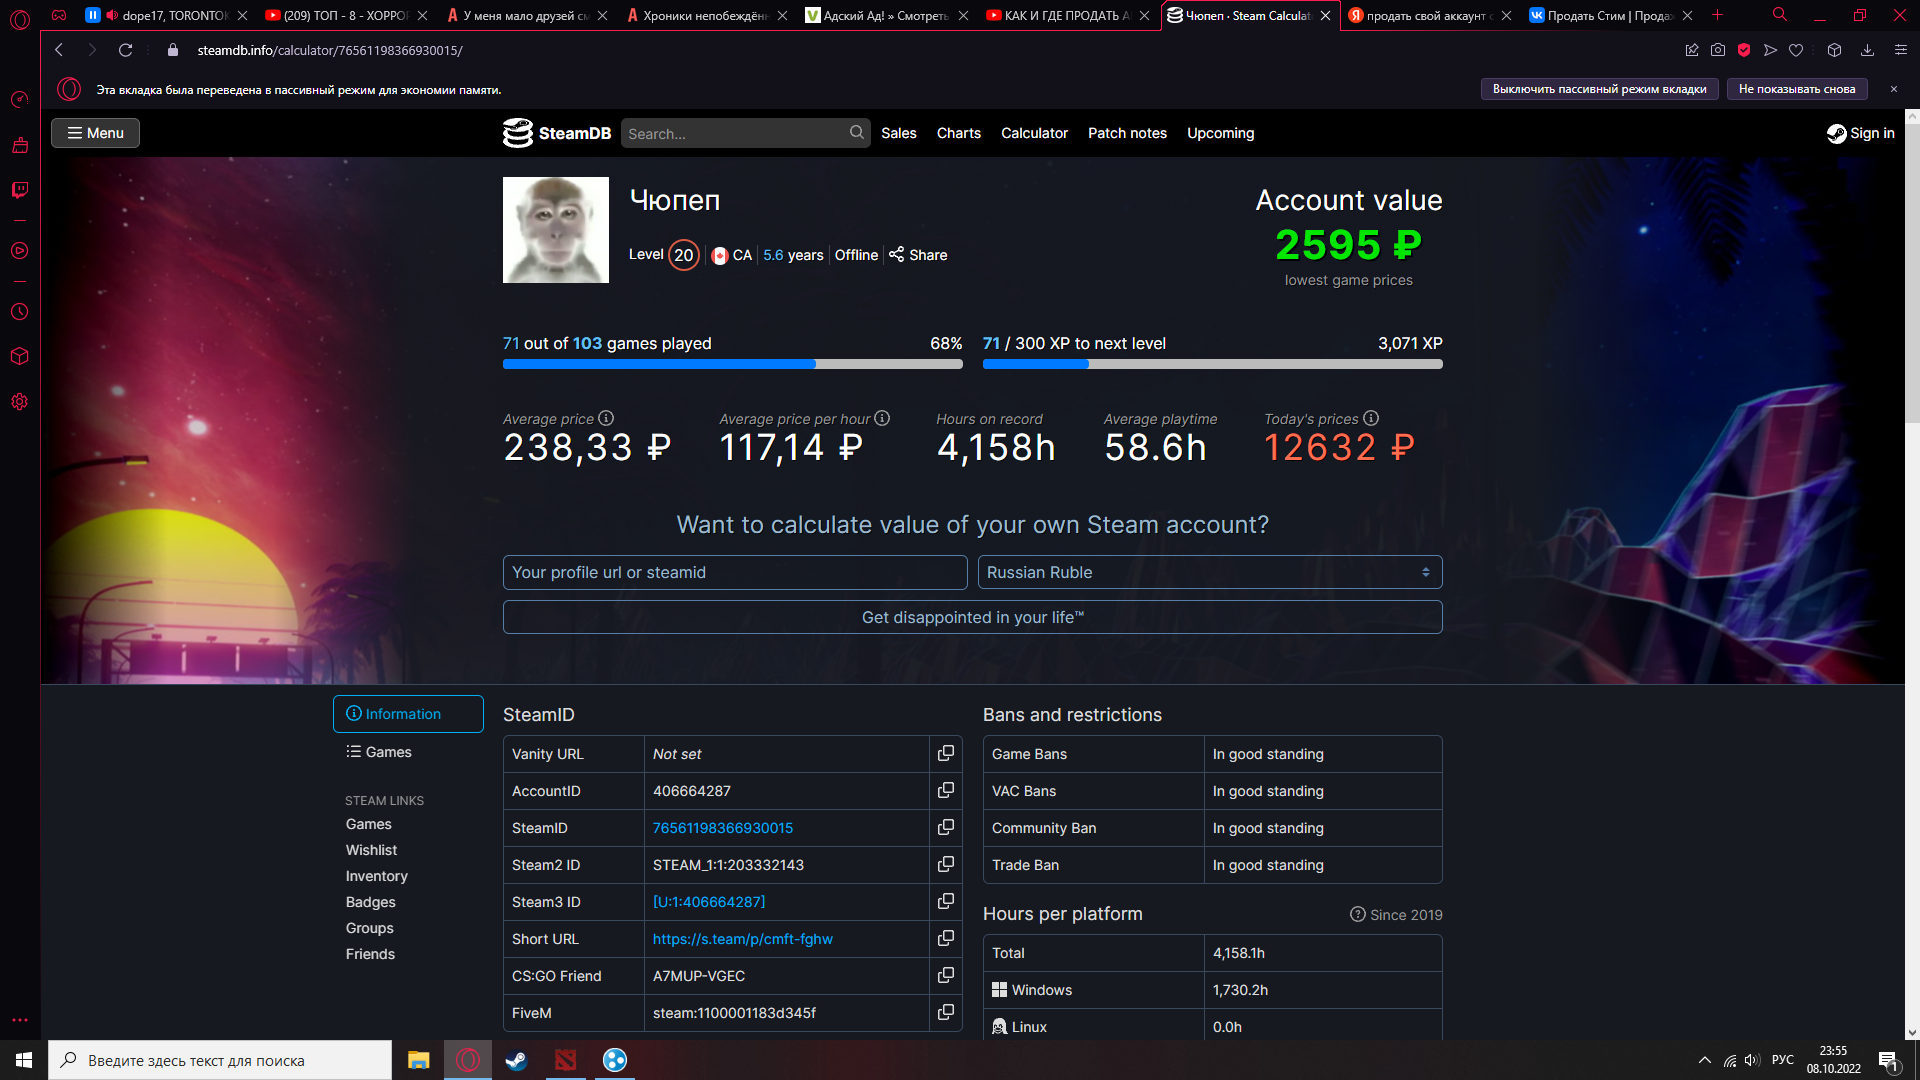1920x1080 pixels.
Task: Click Выключить пассивный режим вкладки button
Action: 1599,89
